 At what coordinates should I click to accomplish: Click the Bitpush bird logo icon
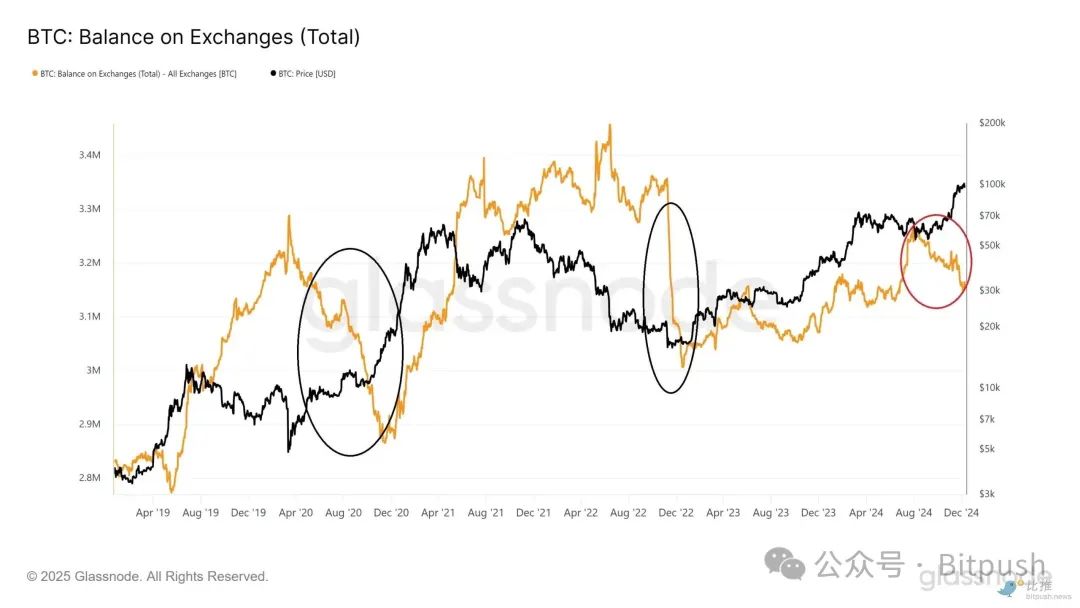point(1008,589)
